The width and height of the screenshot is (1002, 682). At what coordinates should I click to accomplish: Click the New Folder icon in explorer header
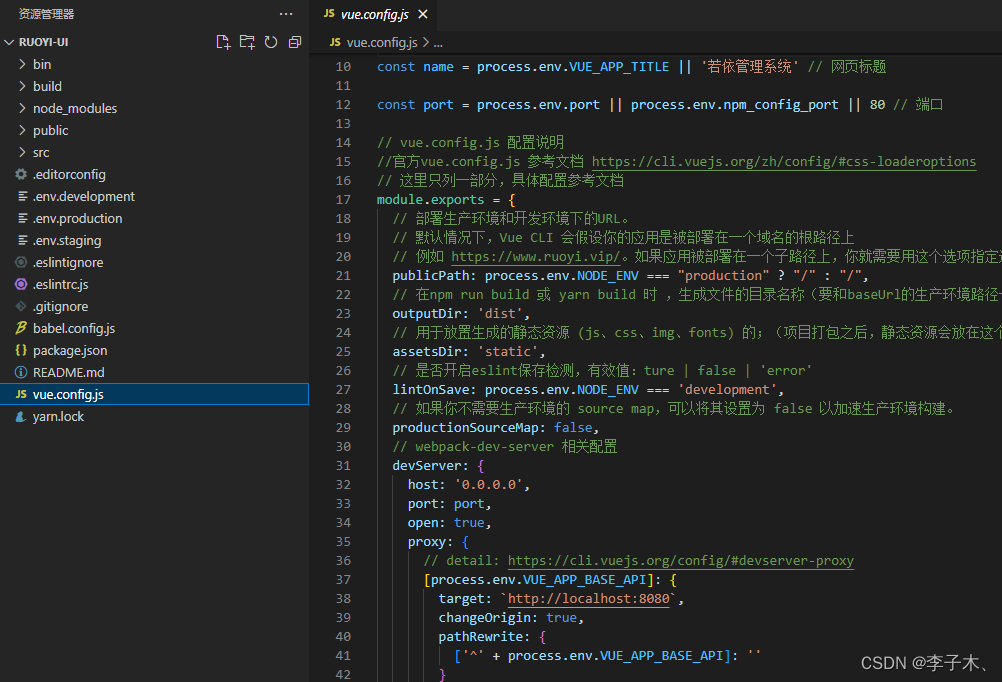pos(247,42)
